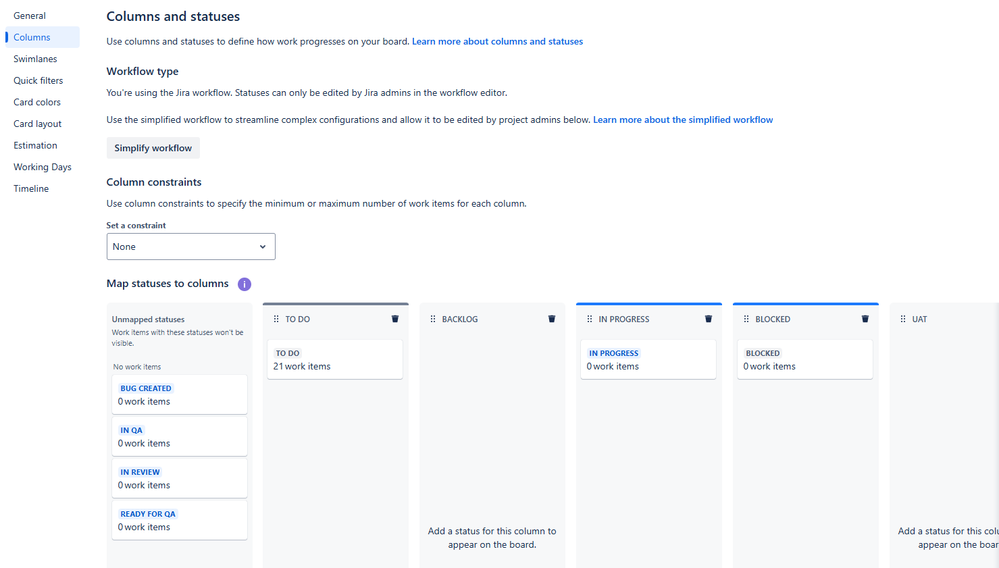Viewport: 999px width, 568px height.
Task: Open Learn more about columns and statuses link
Action: tap(497, 42)
